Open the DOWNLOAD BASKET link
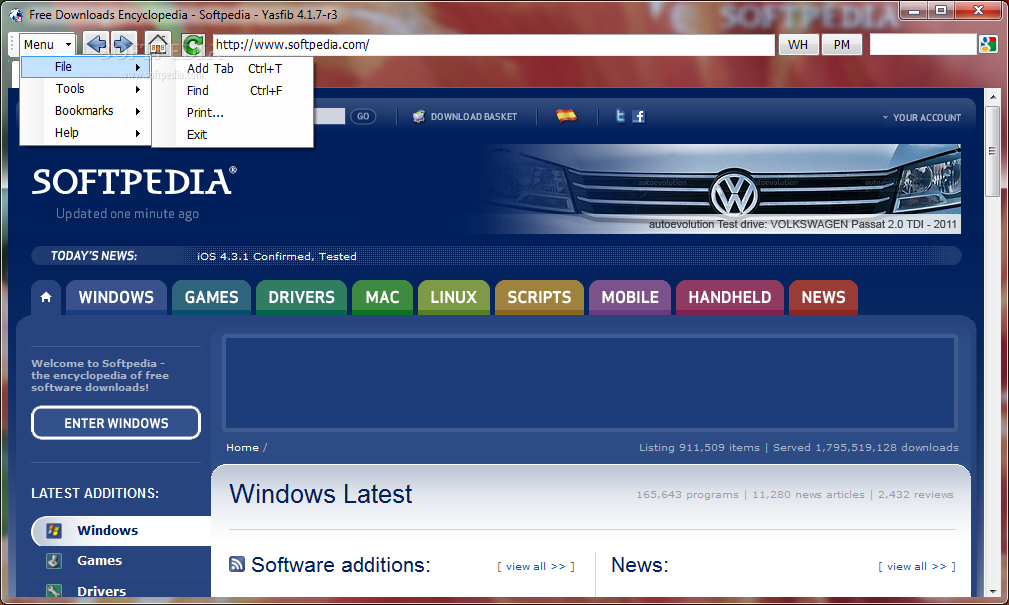 pyautogui.click(x=474, y=117)
